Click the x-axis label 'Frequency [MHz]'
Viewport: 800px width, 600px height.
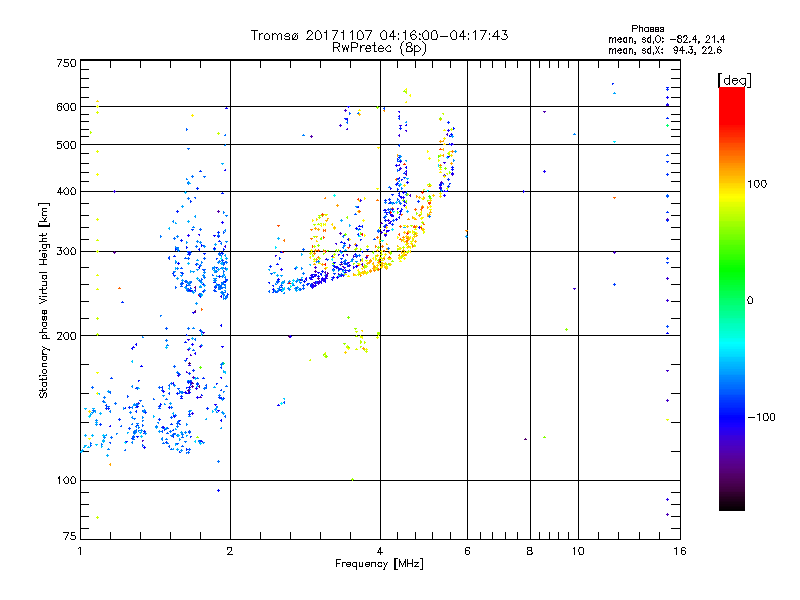tap(379, 564)
